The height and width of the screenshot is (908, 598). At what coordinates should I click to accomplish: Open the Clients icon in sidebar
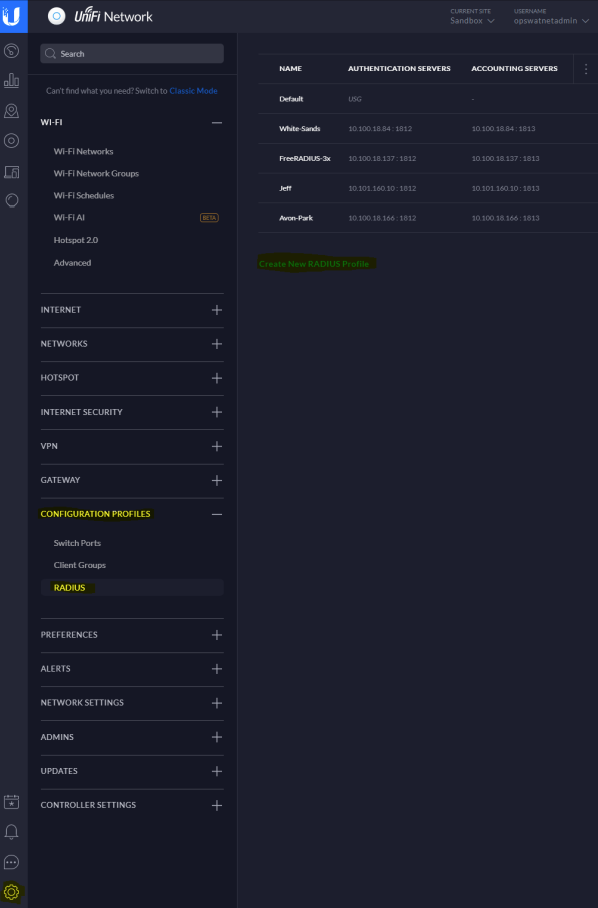pos(12,171)
